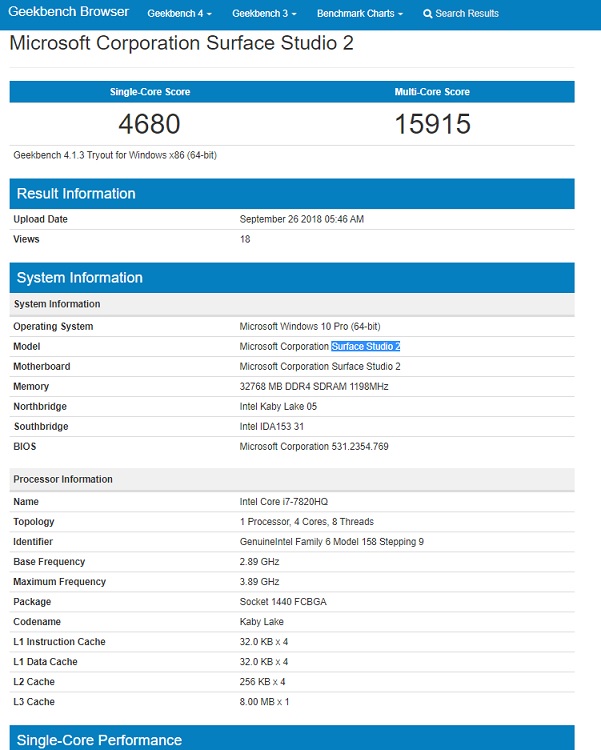The image size is (601, 750).
Task: Select the 2.89 GHz value
Action: (x=259, y=562)
